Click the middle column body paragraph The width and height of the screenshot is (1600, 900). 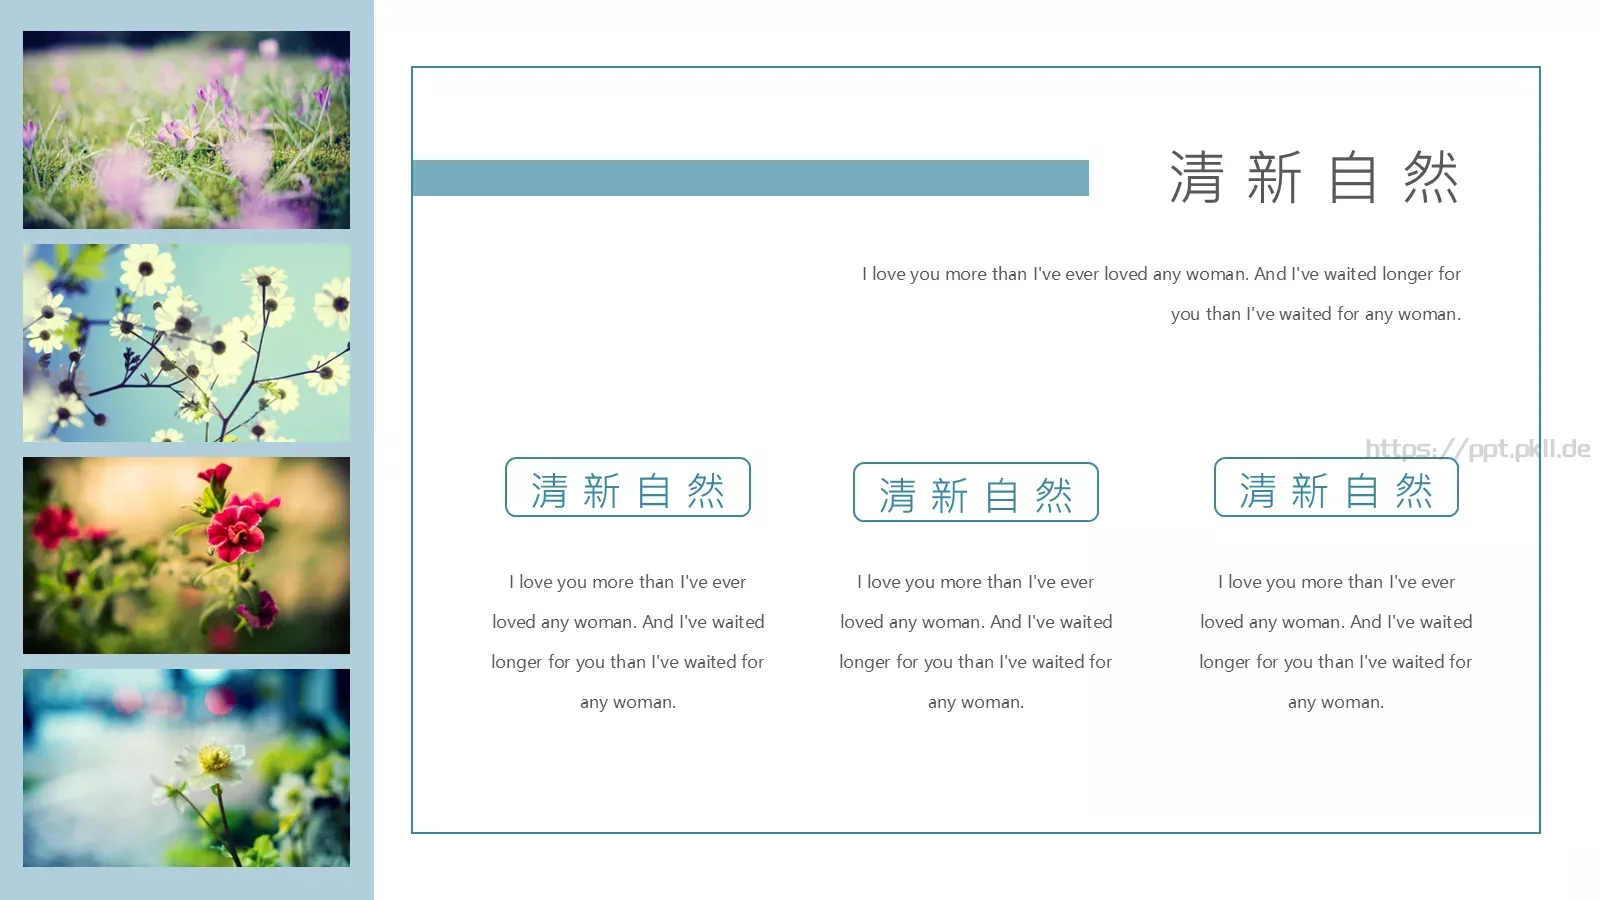tap(976, 642)
